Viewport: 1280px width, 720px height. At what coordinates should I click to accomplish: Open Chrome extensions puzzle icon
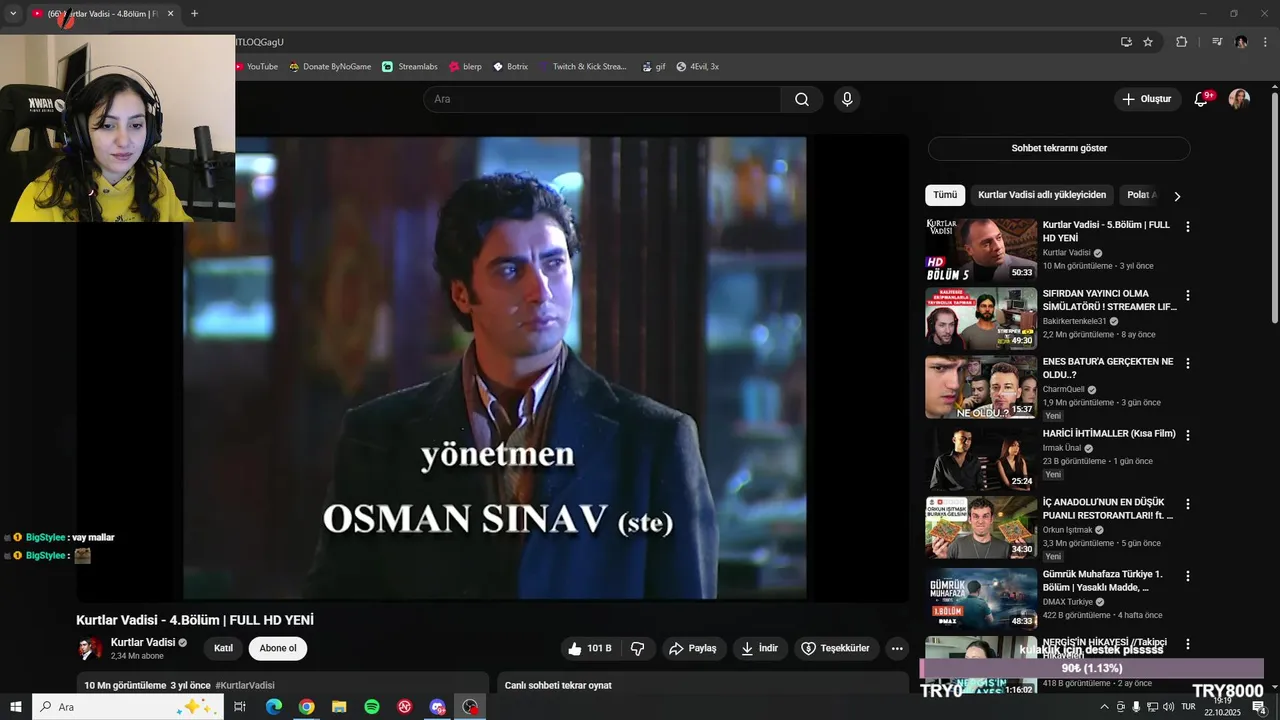click(1182, 42)
